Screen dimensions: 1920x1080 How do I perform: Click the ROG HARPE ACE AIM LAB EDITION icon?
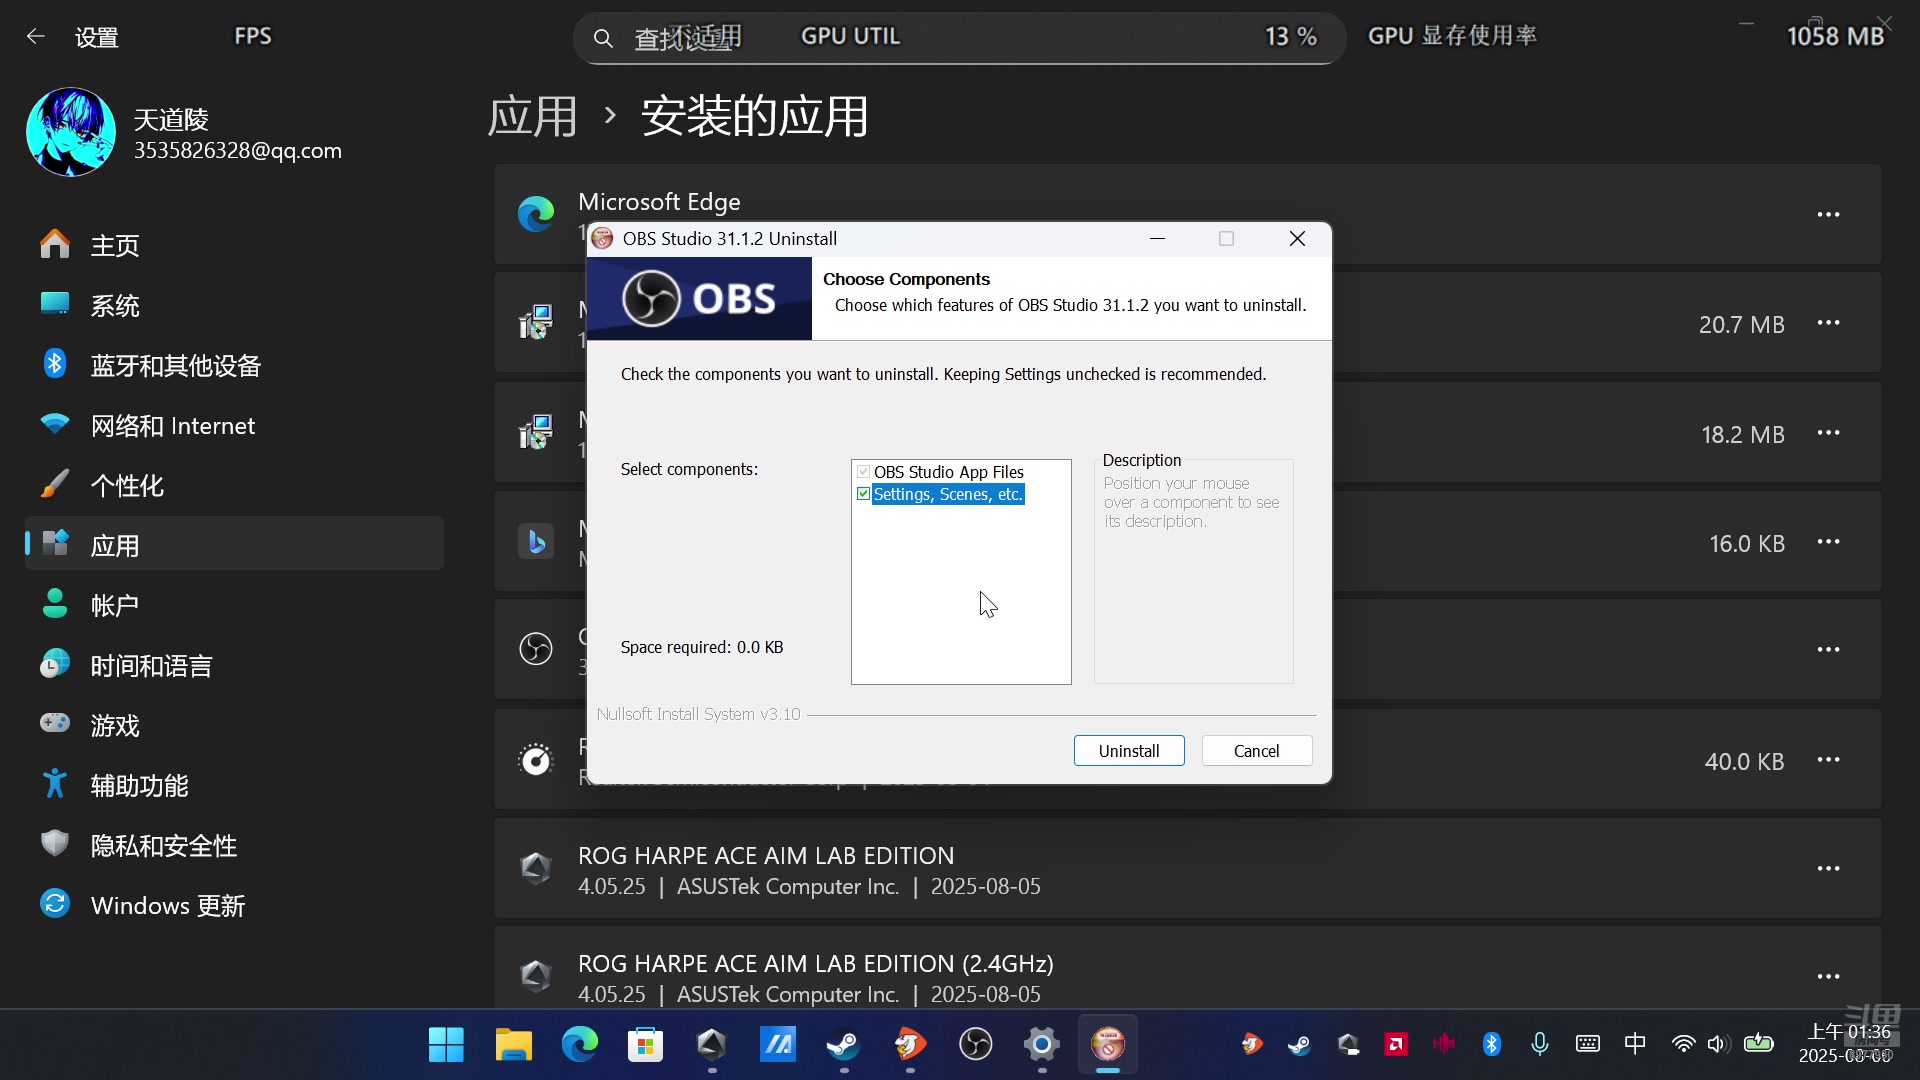pos(536,867)
